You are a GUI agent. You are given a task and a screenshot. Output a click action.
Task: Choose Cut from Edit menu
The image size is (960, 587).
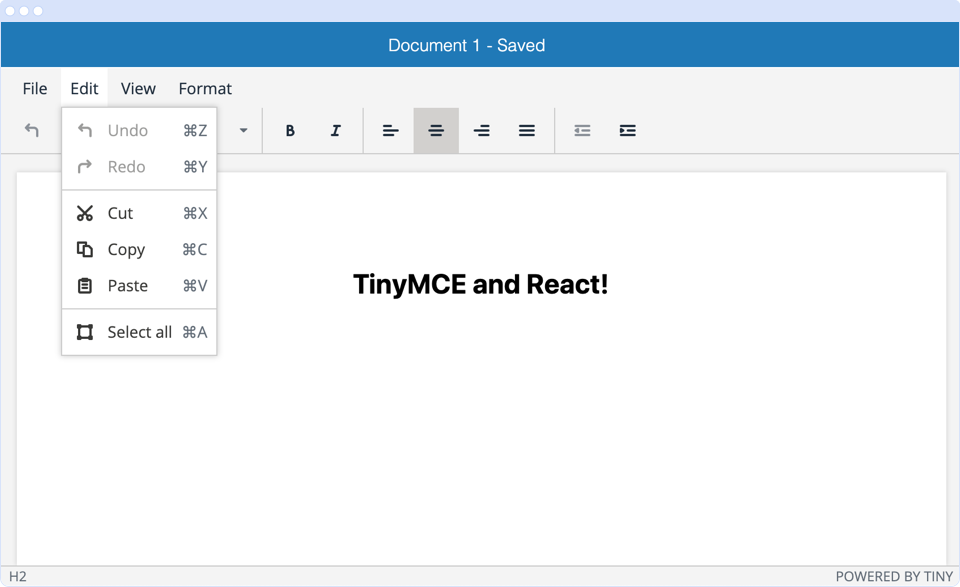click(x=140, y=213)
